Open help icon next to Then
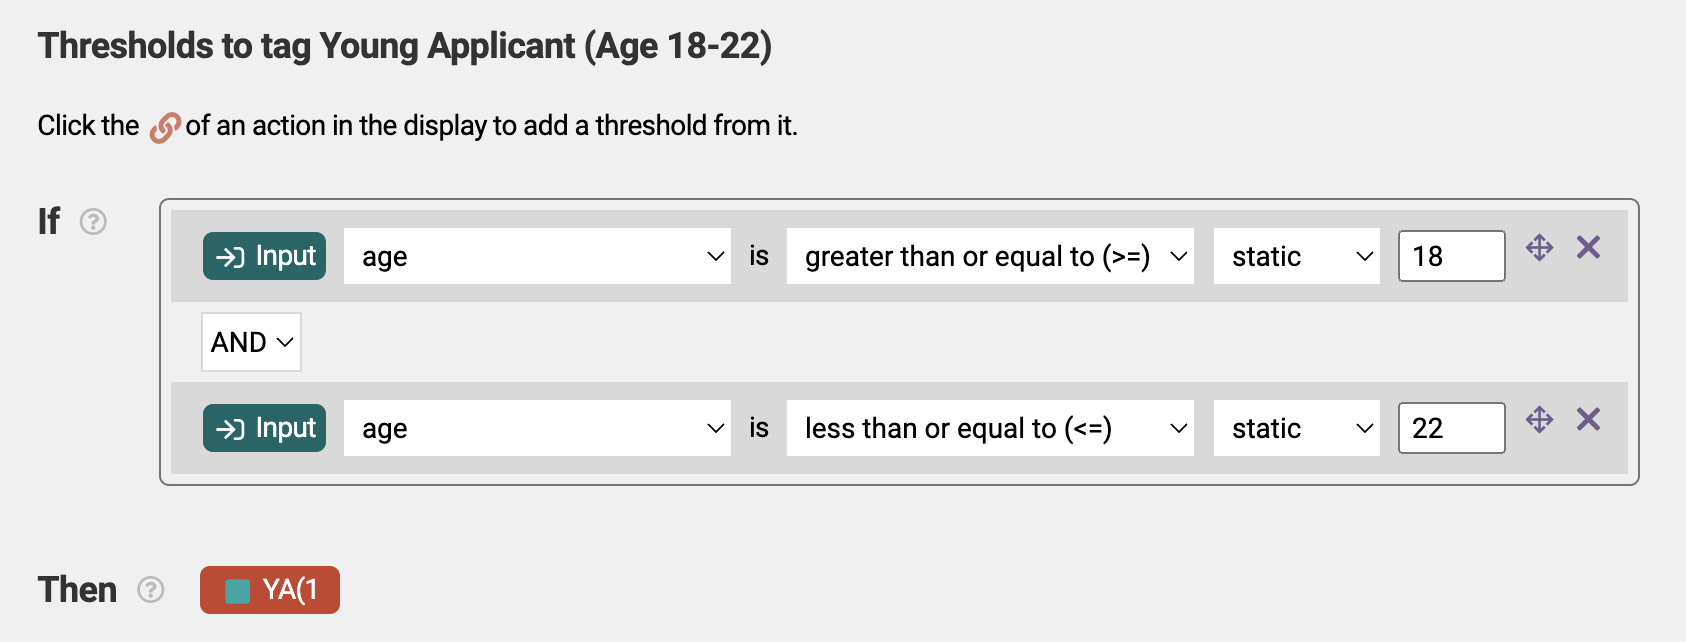 click(151, 589)
